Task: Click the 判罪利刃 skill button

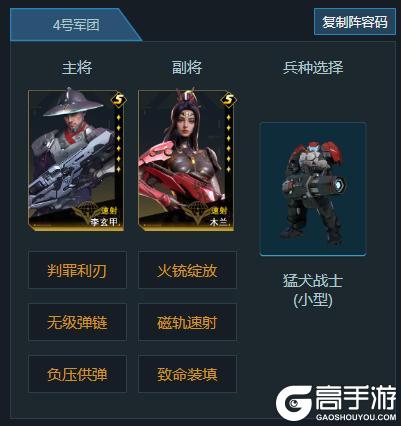Action: coord(77,270)
